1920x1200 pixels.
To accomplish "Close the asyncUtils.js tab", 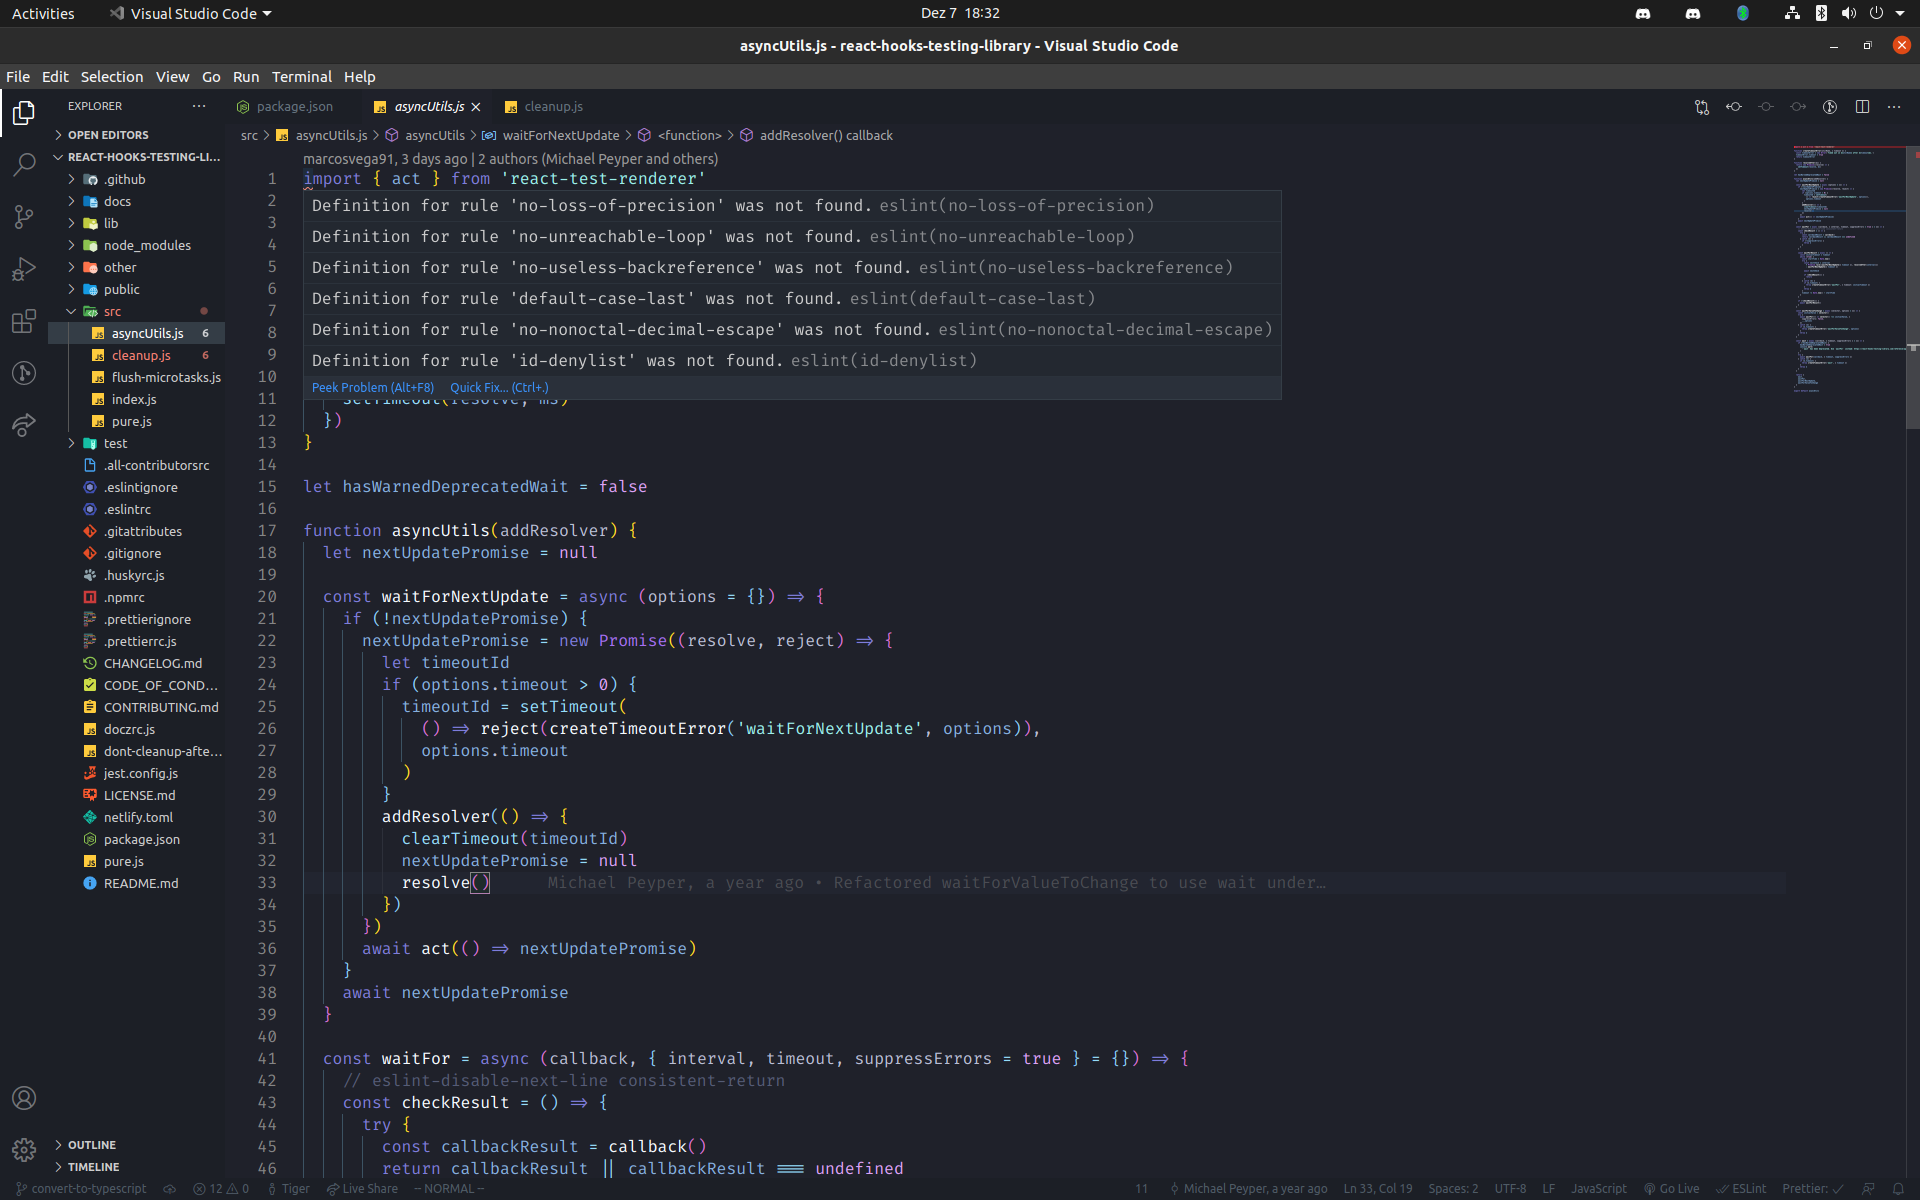I will (x=476, y=107).
